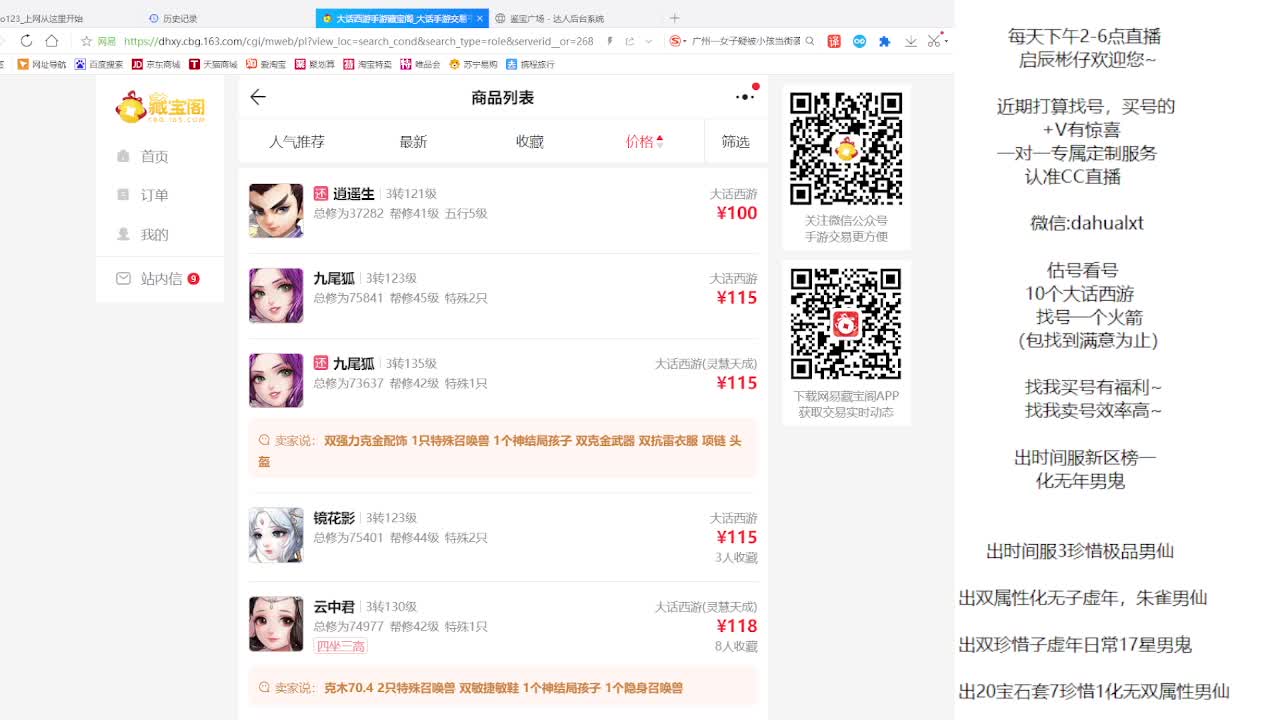Open the 京东商城 bookmark
1280x720 pixels.
(156, 64)
